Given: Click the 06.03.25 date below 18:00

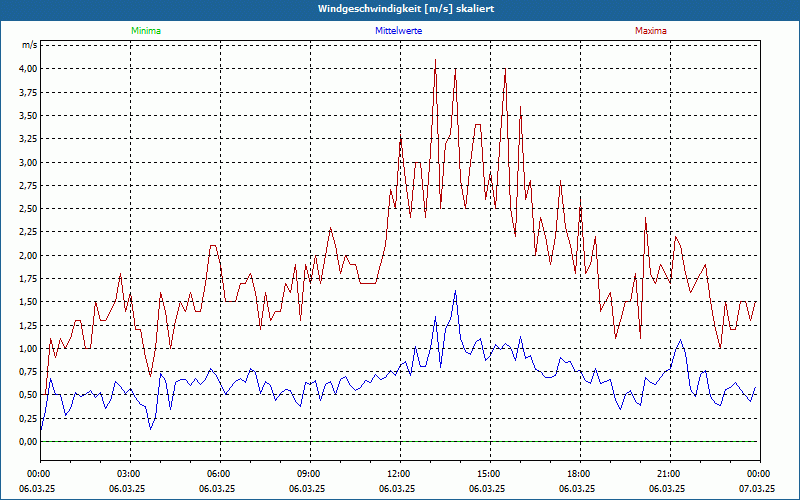Looking at the screenshot, I should [577, 488].
